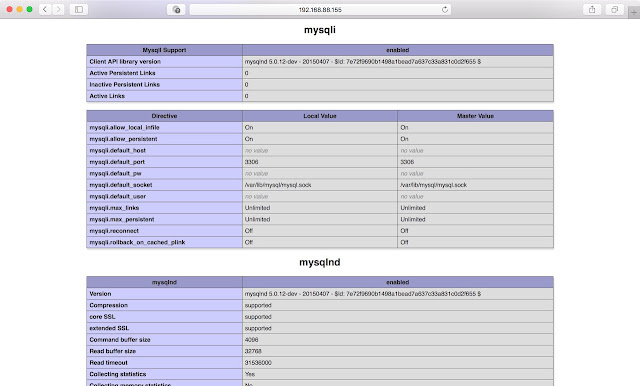Select mysqli.default_socket directive name
Screen dimensions: 640x386
coord(121,185)
